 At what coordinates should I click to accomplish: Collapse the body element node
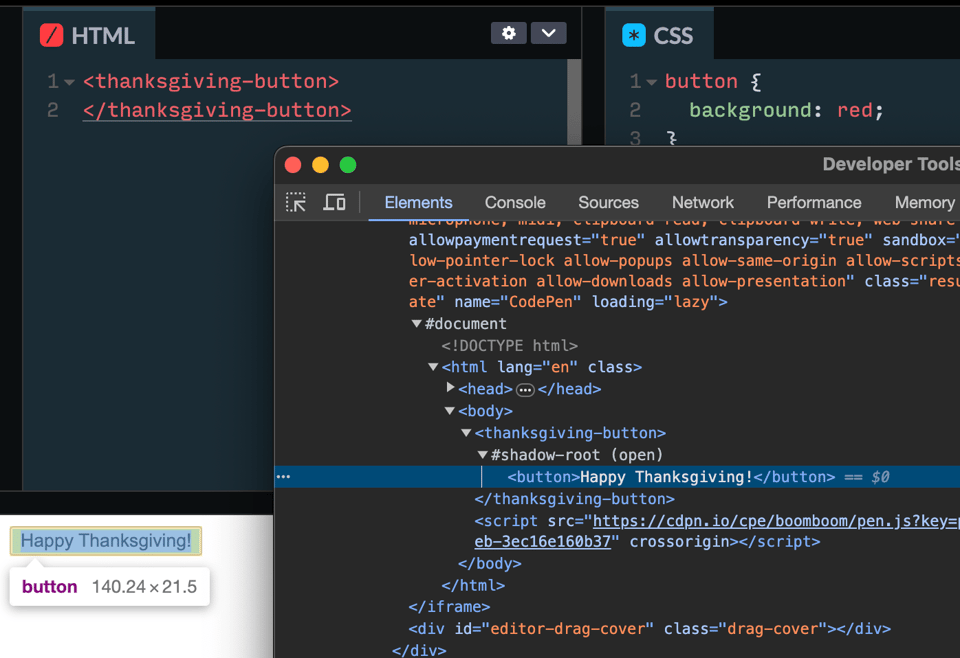point(450,411)
